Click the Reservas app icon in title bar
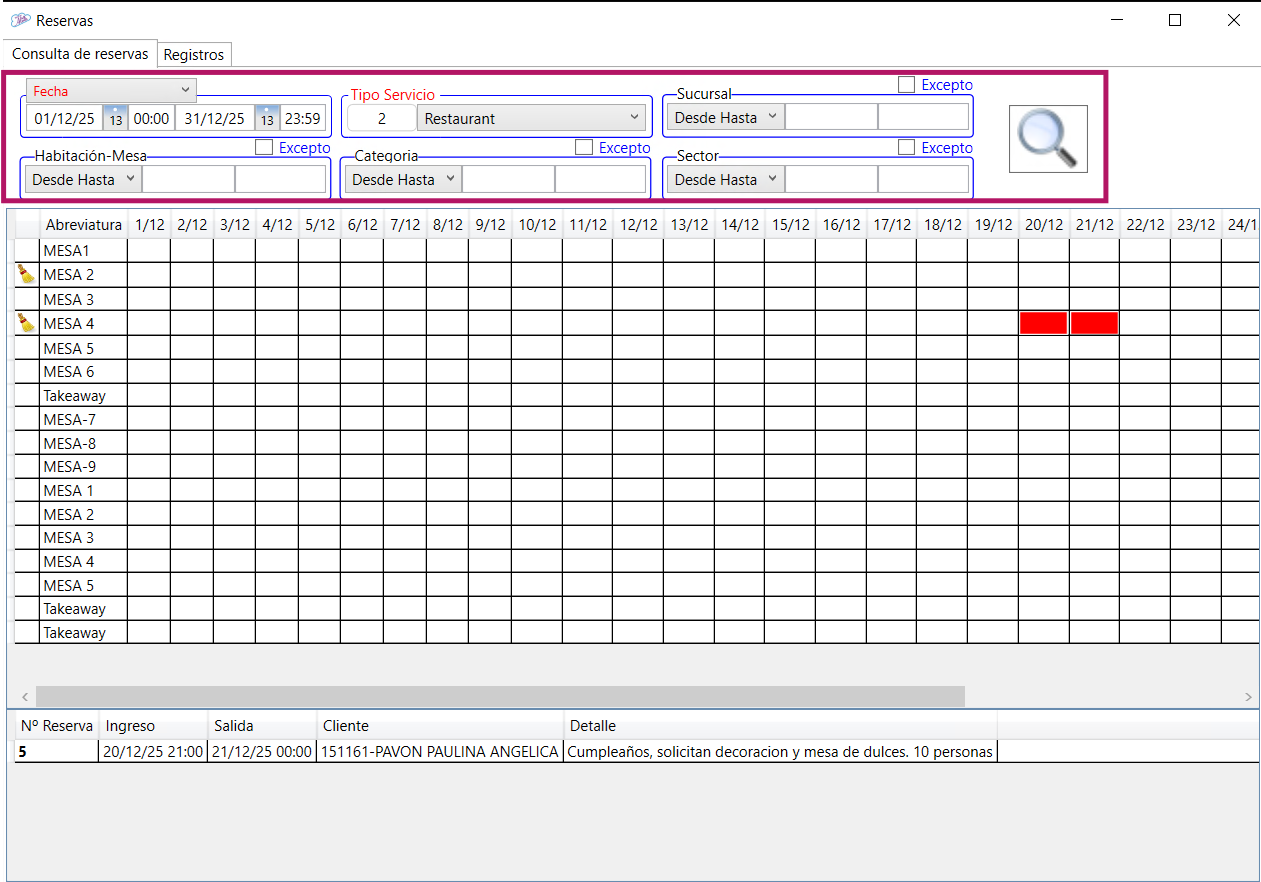The width and height of the screenshot is (1261, 882). 20,20
